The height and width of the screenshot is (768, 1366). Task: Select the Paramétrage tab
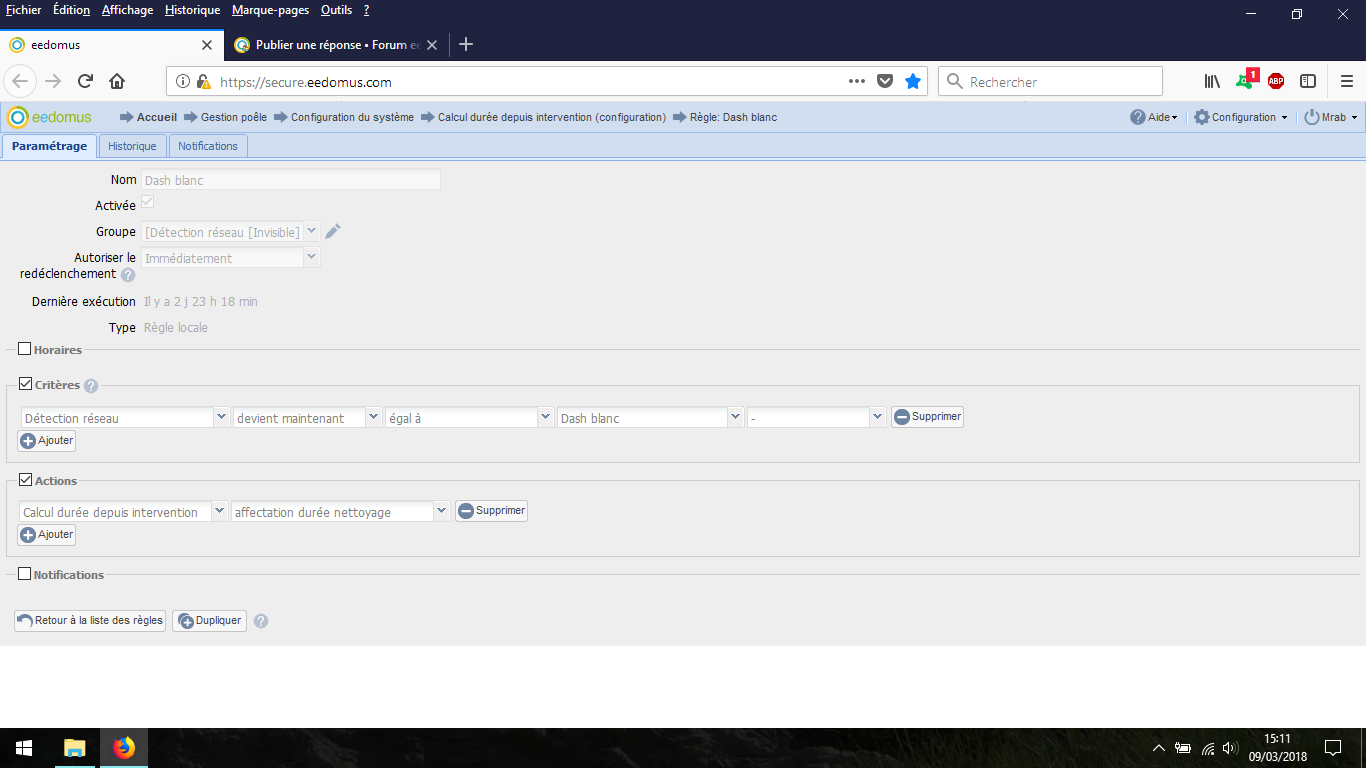pos(49,146)
